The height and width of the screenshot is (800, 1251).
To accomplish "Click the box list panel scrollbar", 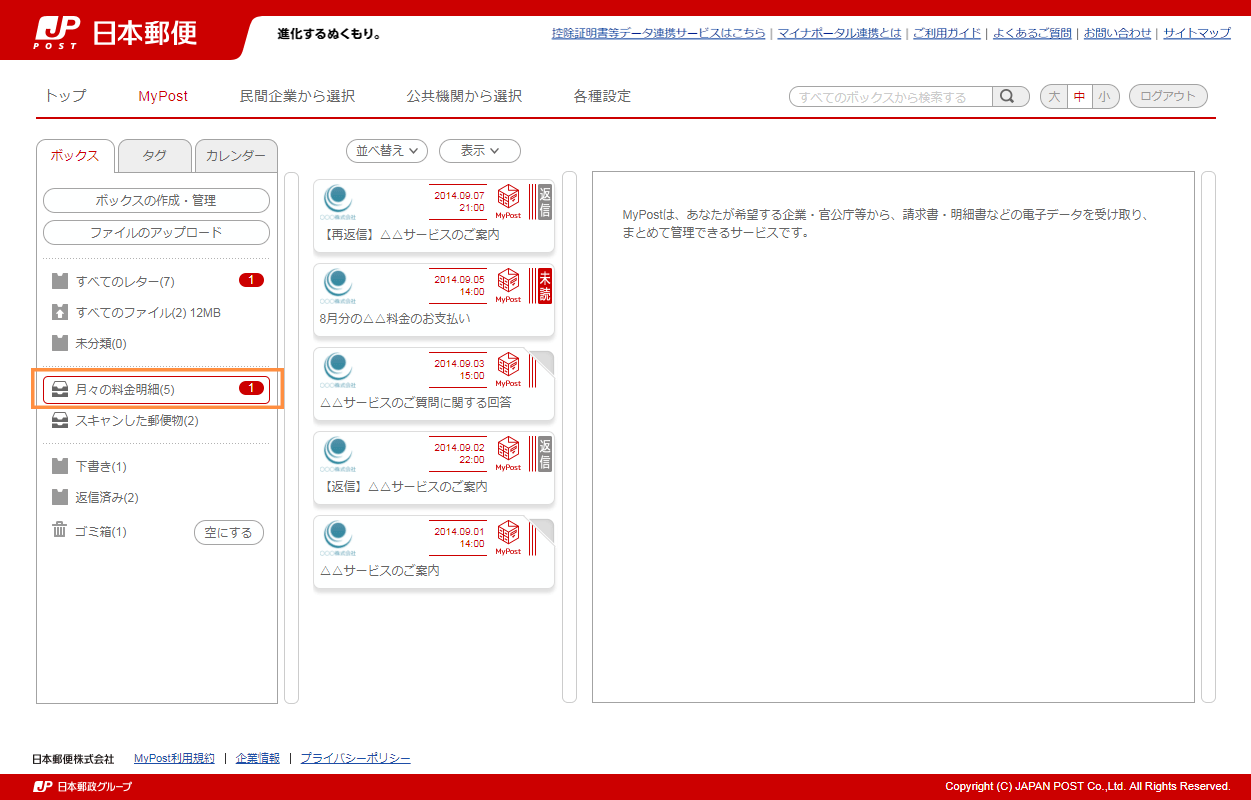I will click(x=292, y=438).
